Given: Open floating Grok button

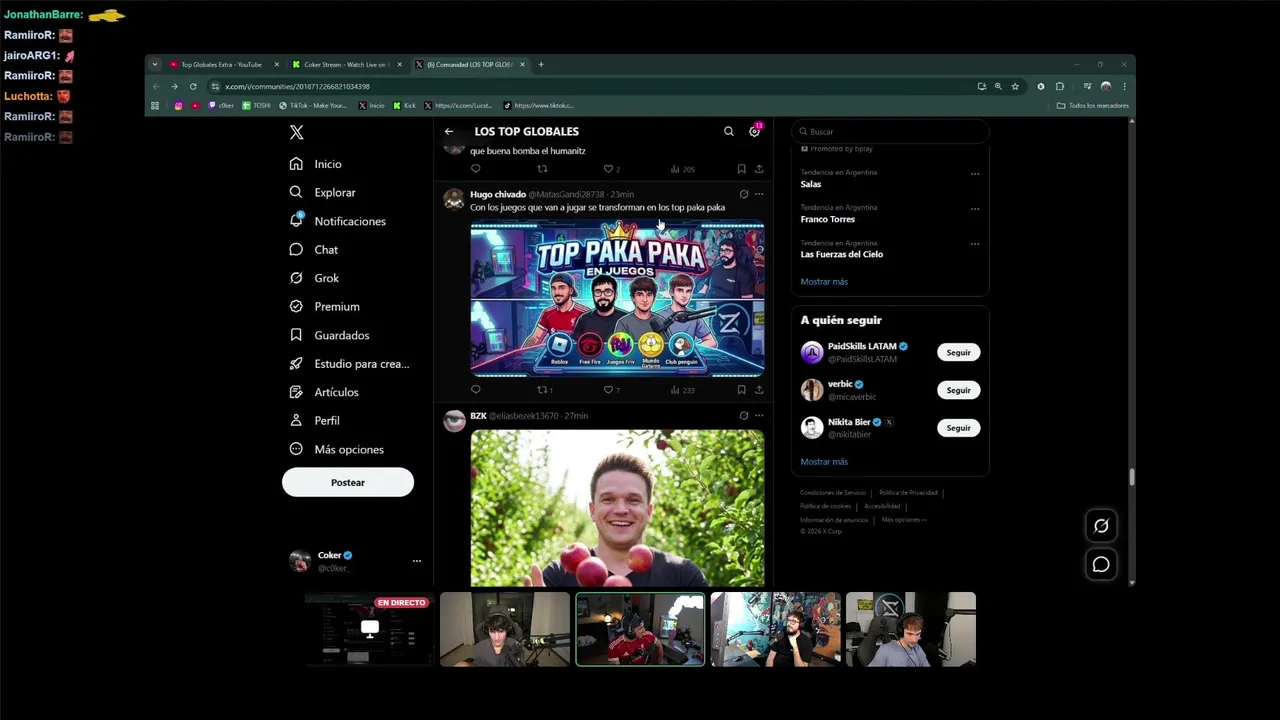Looking at the screenshot, I should click(1101, 526).
